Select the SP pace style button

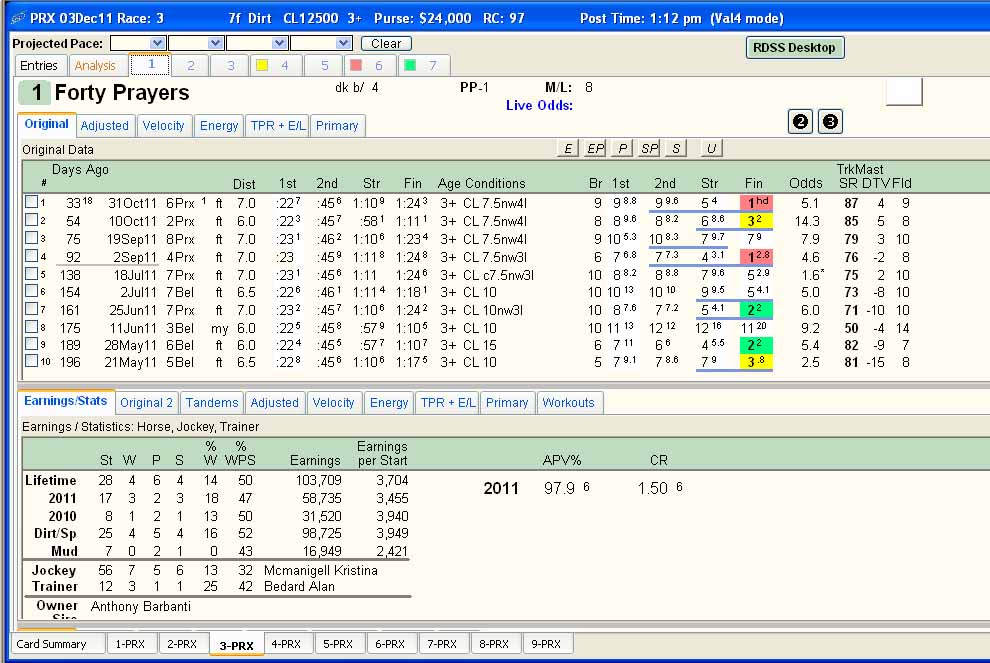click(x=649, y=148)
